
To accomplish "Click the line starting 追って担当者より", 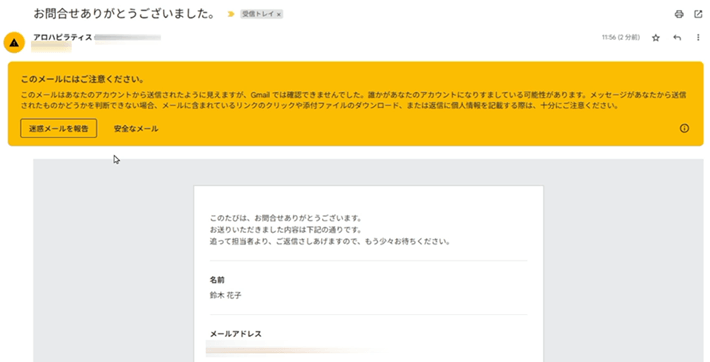I will tap(330, 241).
